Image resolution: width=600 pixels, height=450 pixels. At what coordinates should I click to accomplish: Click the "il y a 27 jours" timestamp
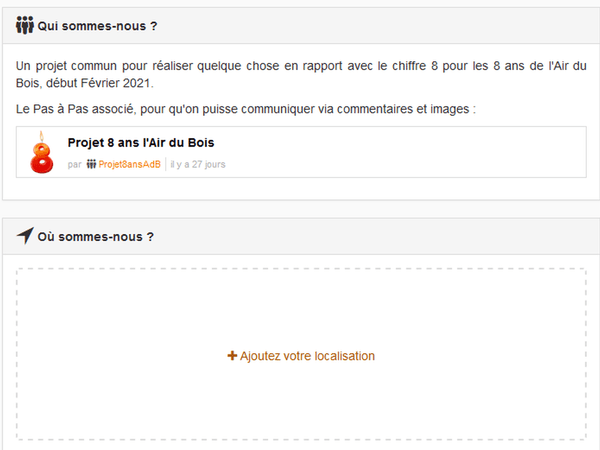point(198,164)
